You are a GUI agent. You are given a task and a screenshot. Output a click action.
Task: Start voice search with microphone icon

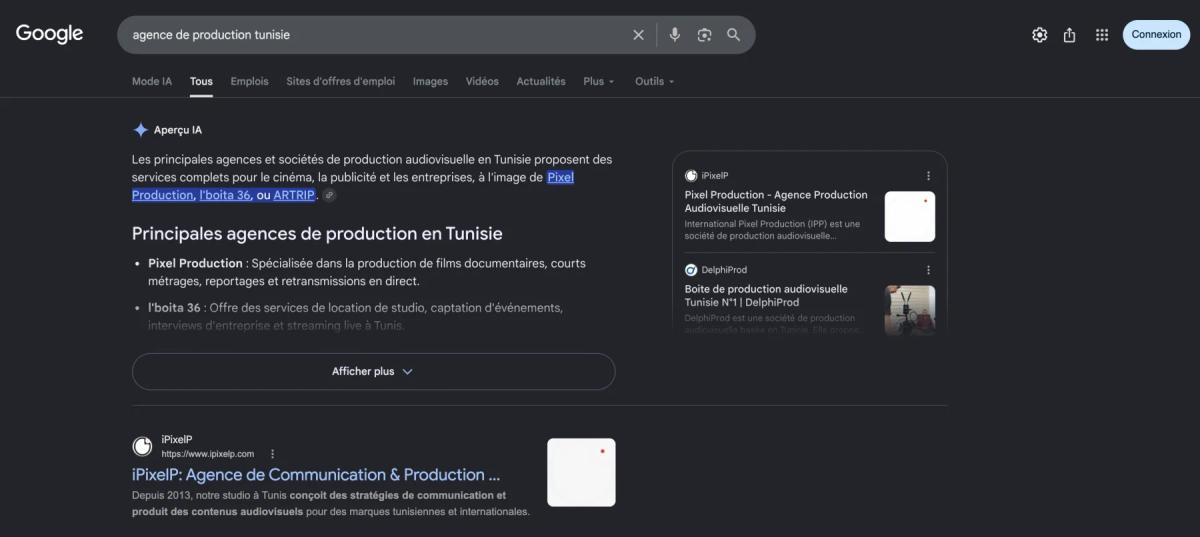point(675,35)
